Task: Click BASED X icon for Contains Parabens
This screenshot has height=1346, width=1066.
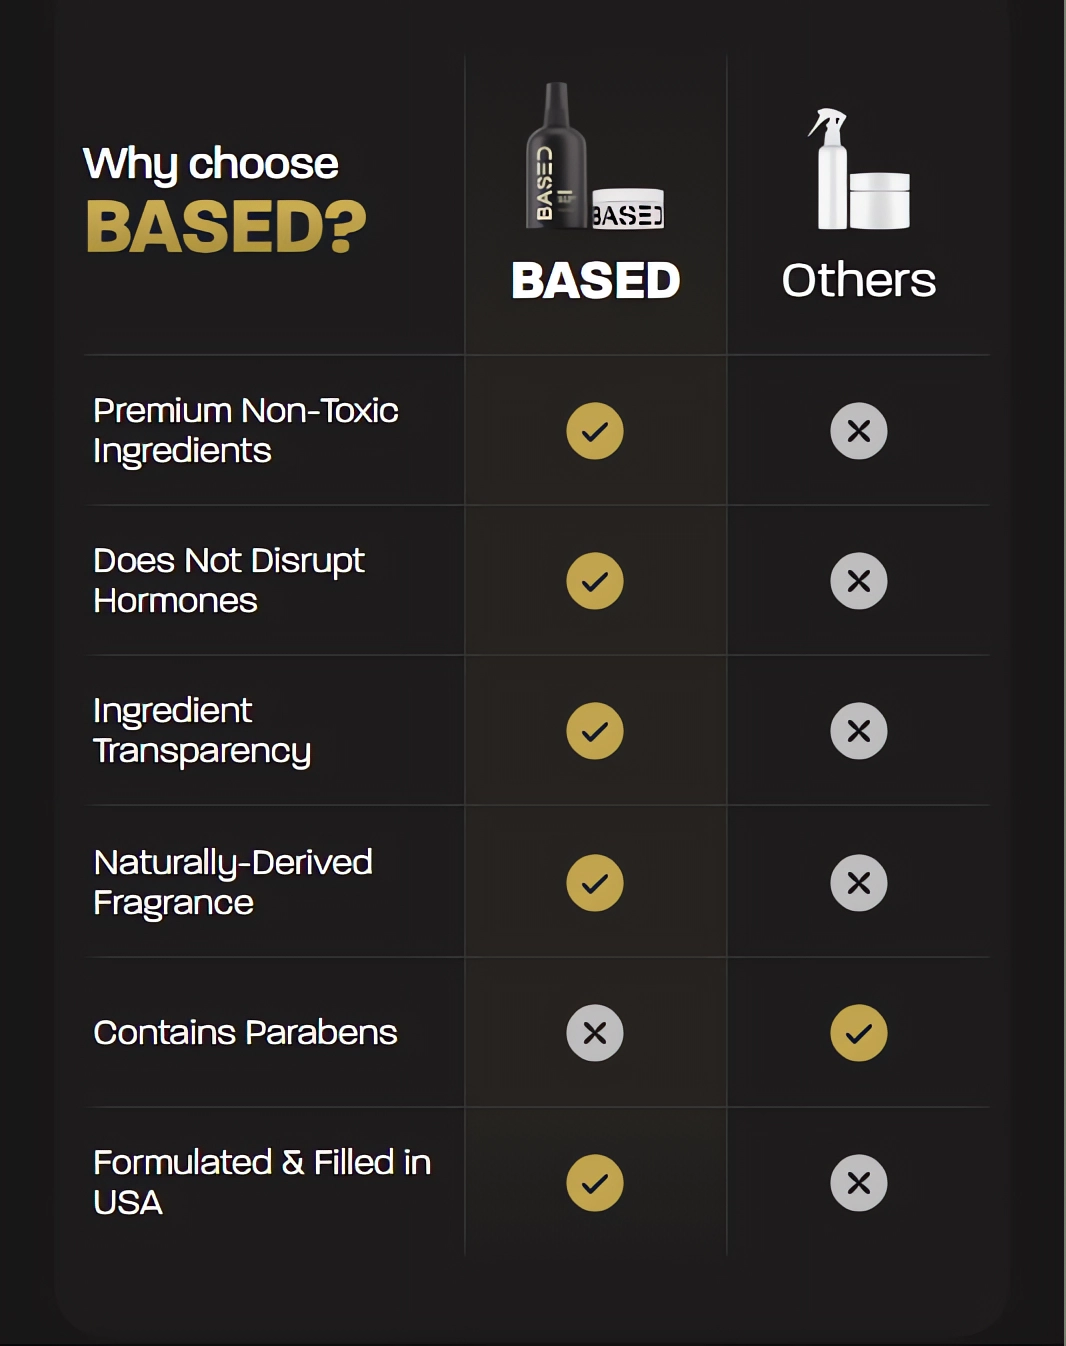Action: (x=595, y=1033)
